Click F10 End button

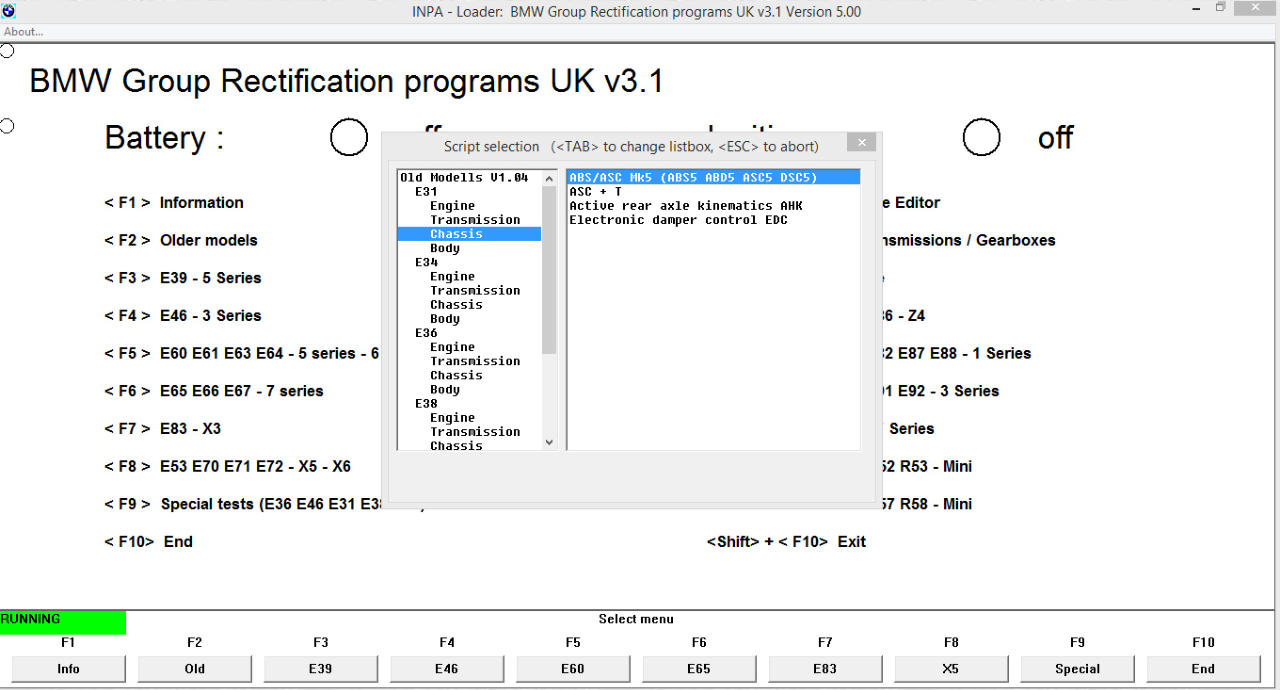click(1203, 669)
